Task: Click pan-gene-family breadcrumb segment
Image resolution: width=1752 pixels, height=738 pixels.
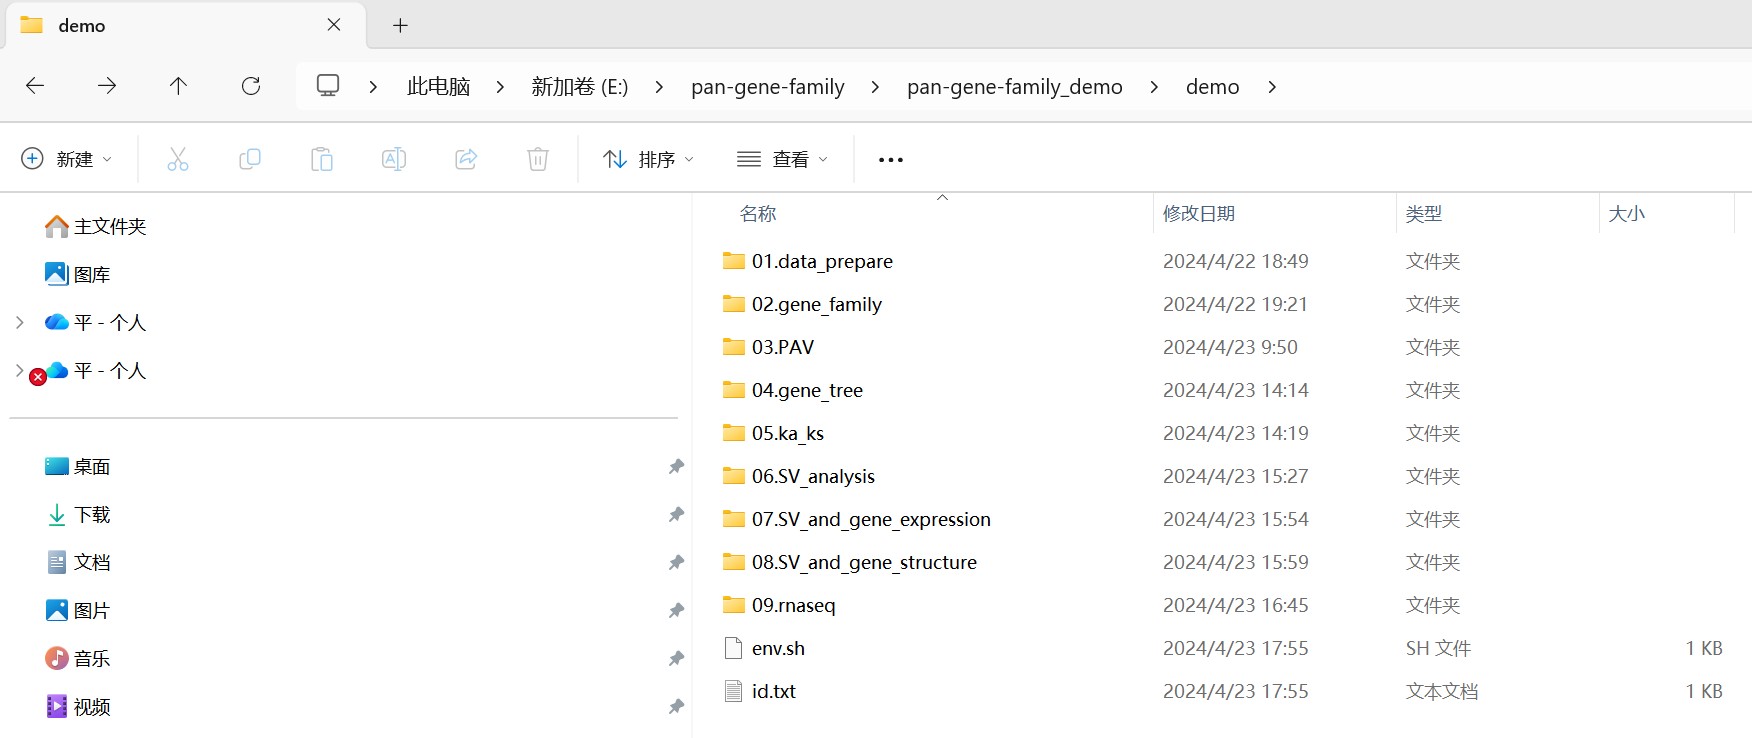Action: tap(768, 87)
